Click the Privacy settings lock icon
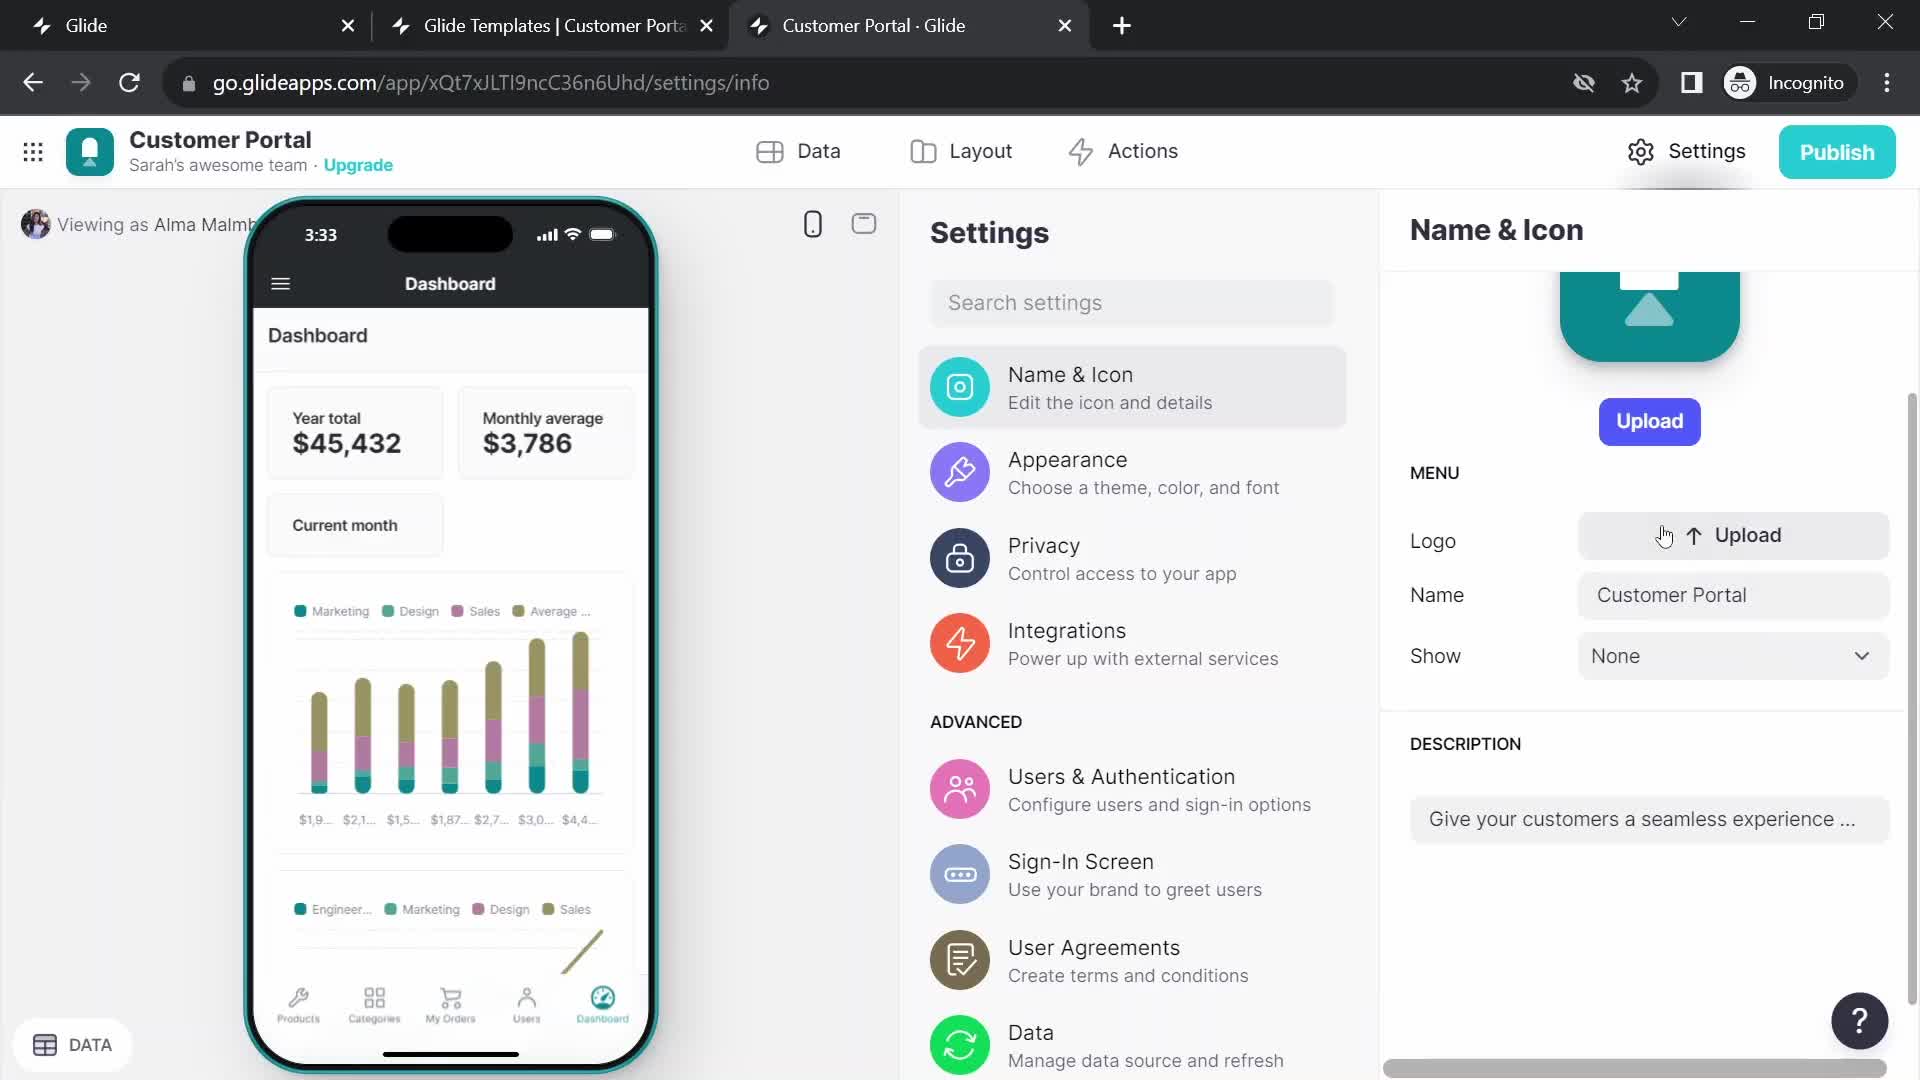The image size is (1920, 1080). [959, 558]
